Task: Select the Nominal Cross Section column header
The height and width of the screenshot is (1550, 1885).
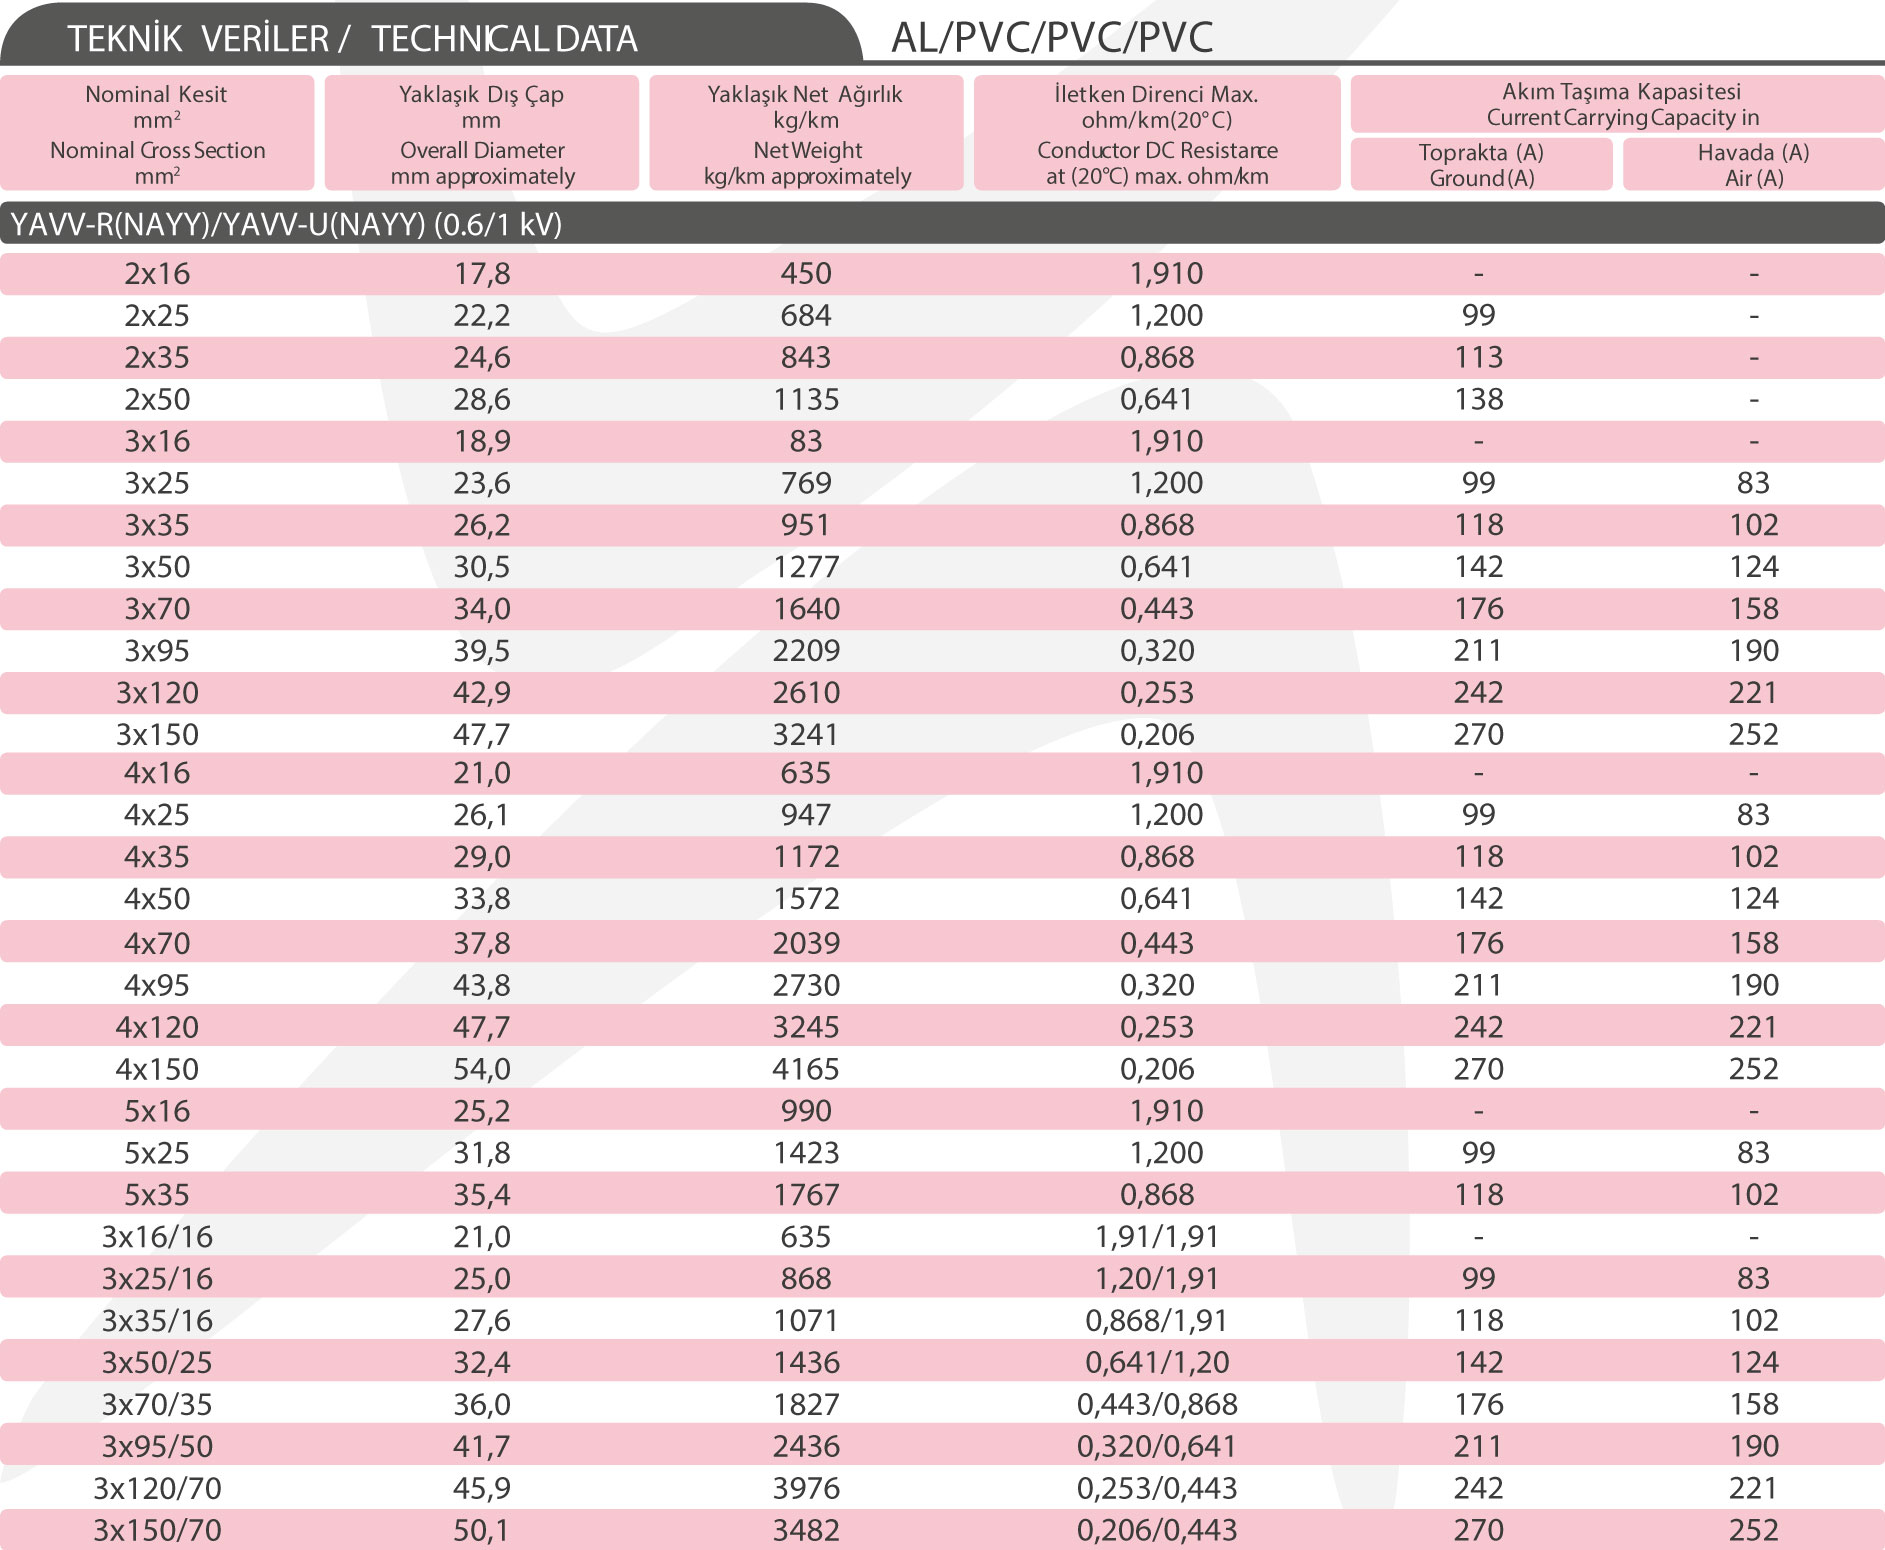Action: point(157,134)
